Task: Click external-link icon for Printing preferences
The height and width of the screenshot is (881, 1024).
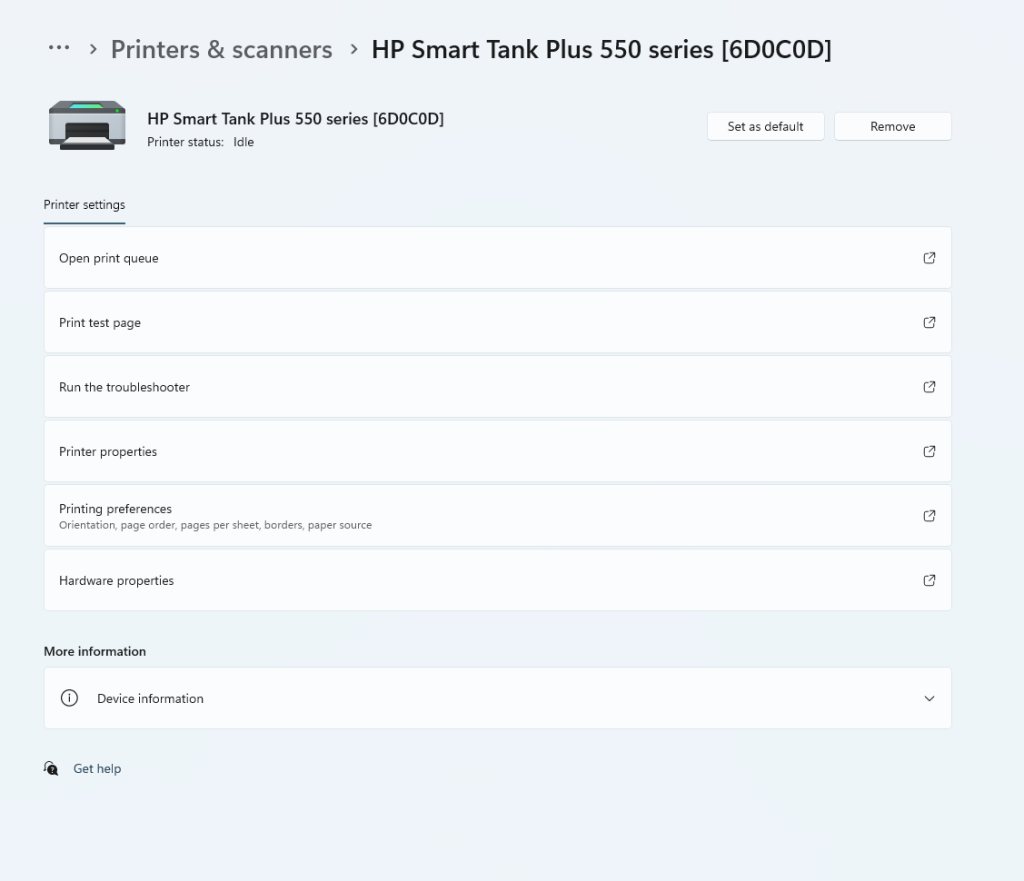Action: tap(929, 516)
